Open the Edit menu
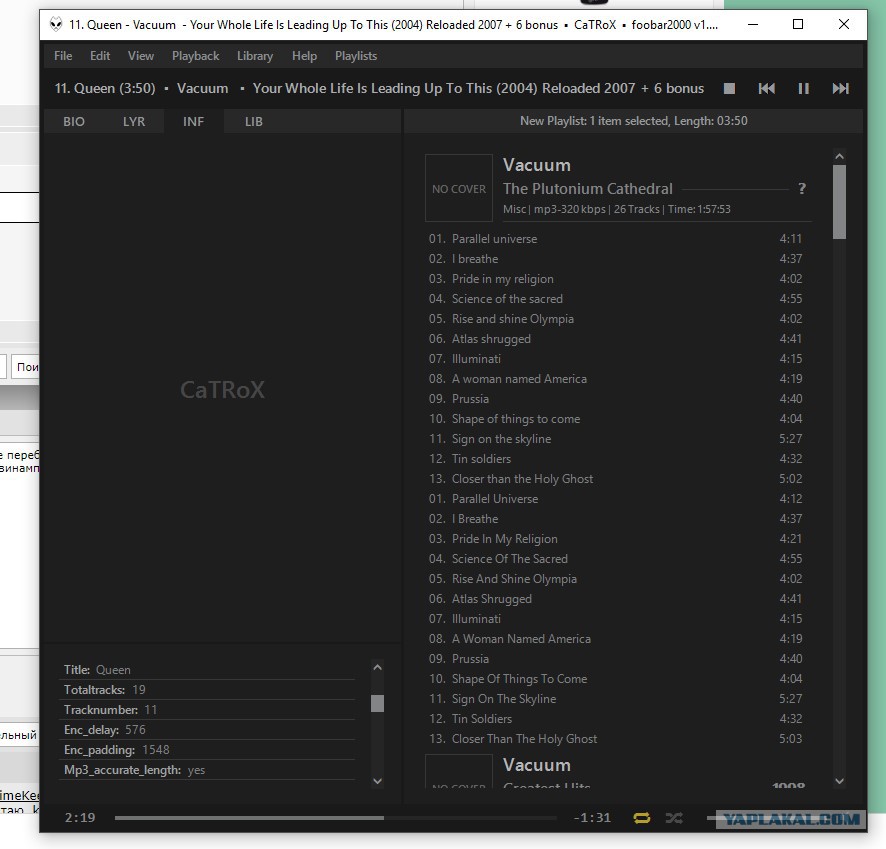 [x=100, y=56]
